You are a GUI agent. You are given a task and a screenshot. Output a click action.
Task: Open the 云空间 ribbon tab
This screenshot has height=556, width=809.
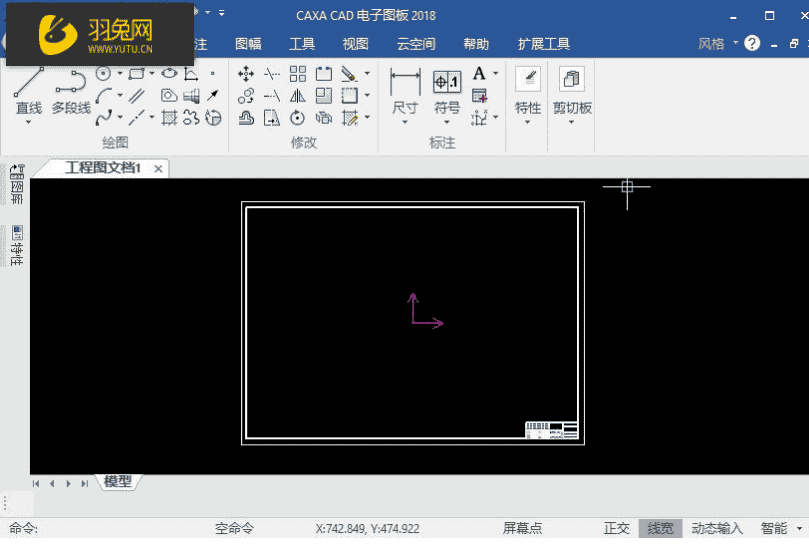[x=416, y=44]
